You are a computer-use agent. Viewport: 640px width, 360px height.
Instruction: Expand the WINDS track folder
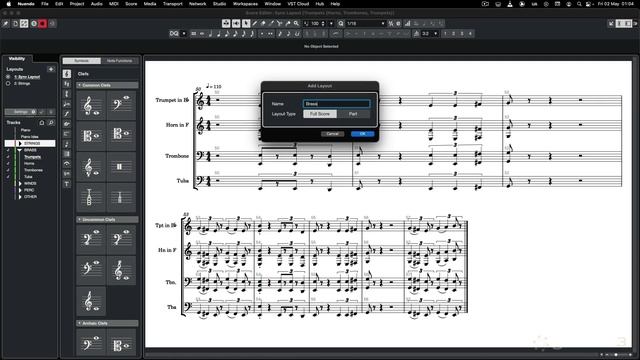[20, 184]
